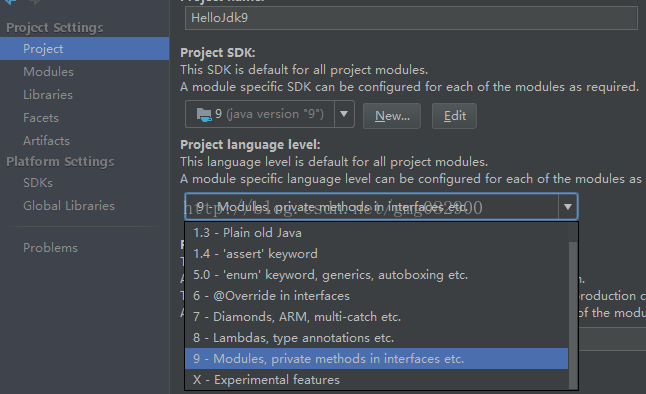646x394 pixels.
Task: Choose '8 - Lambdas, type annotations etc.'
Action: point(377,338)
